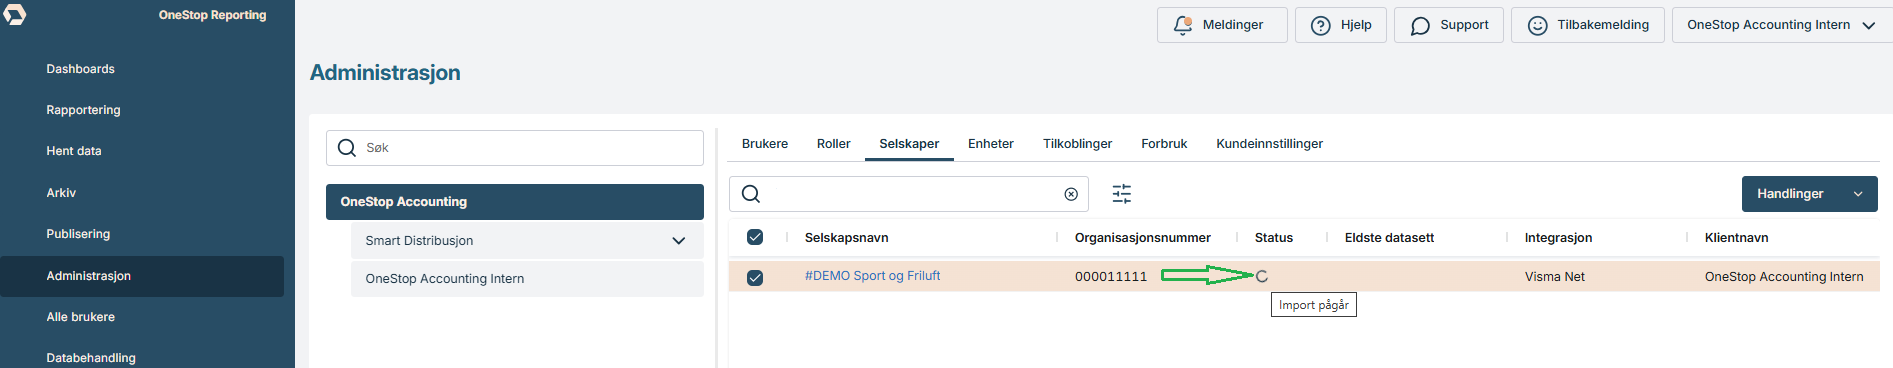
Task: Open Arkiv in sidebar
Action: 61,193
